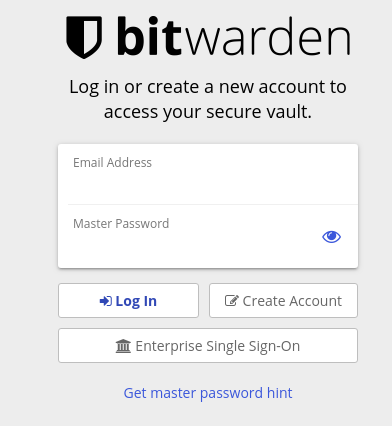Click the Email Address field label
This screenshot has height=426, width=392.
point(112,163)
